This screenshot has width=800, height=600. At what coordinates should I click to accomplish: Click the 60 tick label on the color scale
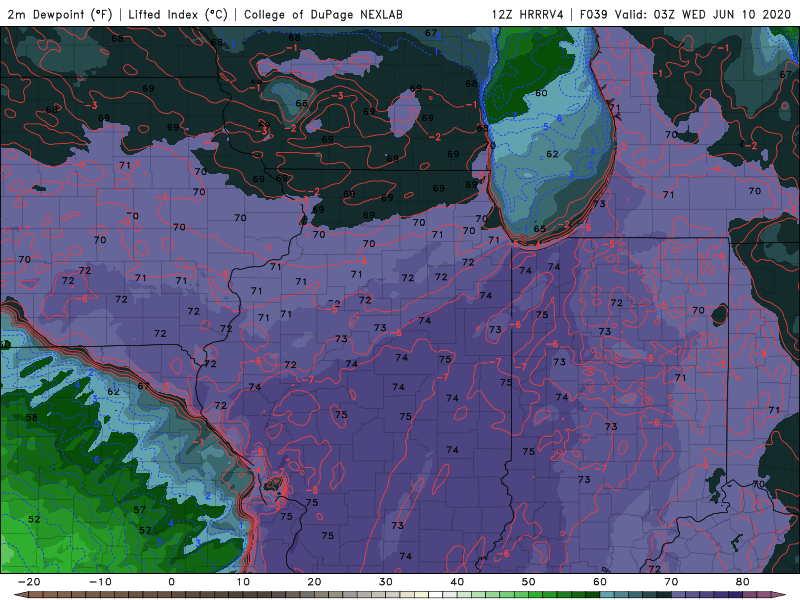tap(600, 582)
